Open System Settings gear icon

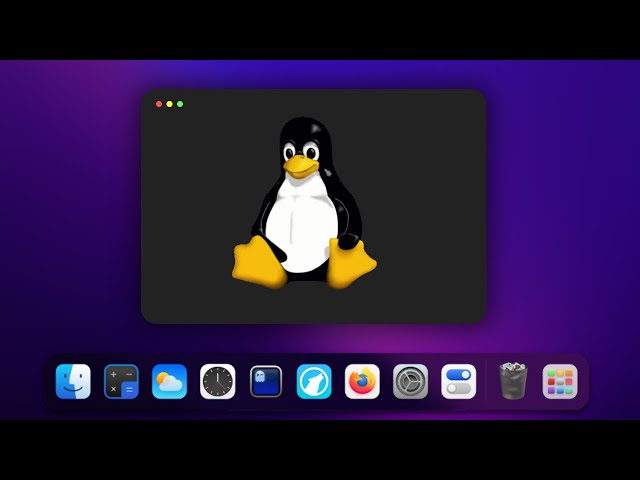[x=410, y=381]
